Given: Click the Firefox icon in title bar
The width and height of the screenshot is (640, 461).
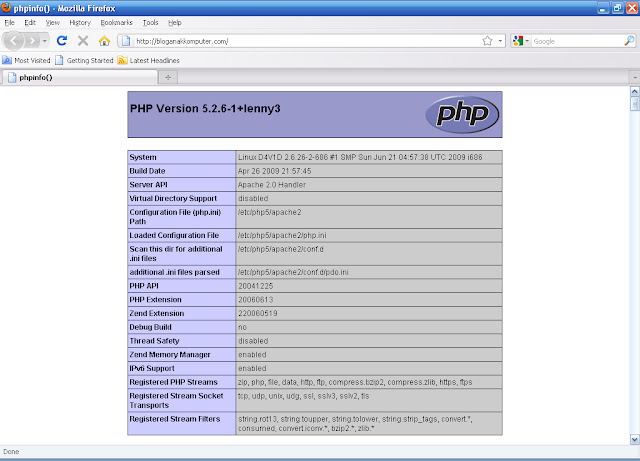Looking at the screenshot, I should pos(6,8).
